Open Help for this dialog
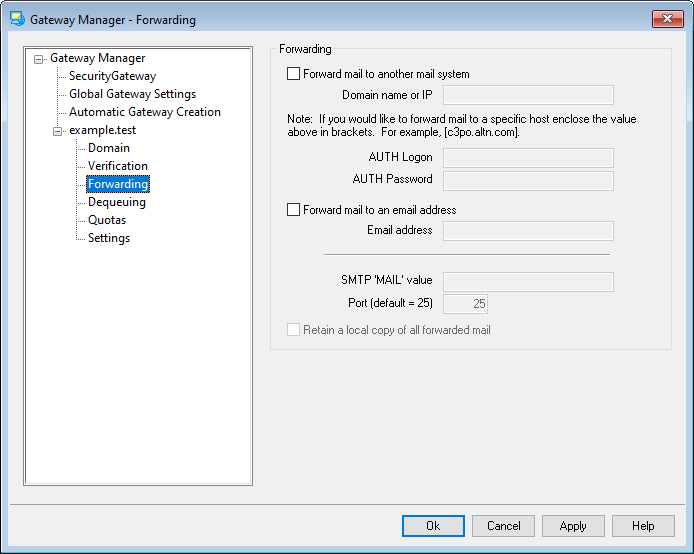This screenshot has width=694, height=554. click(643, 526)
